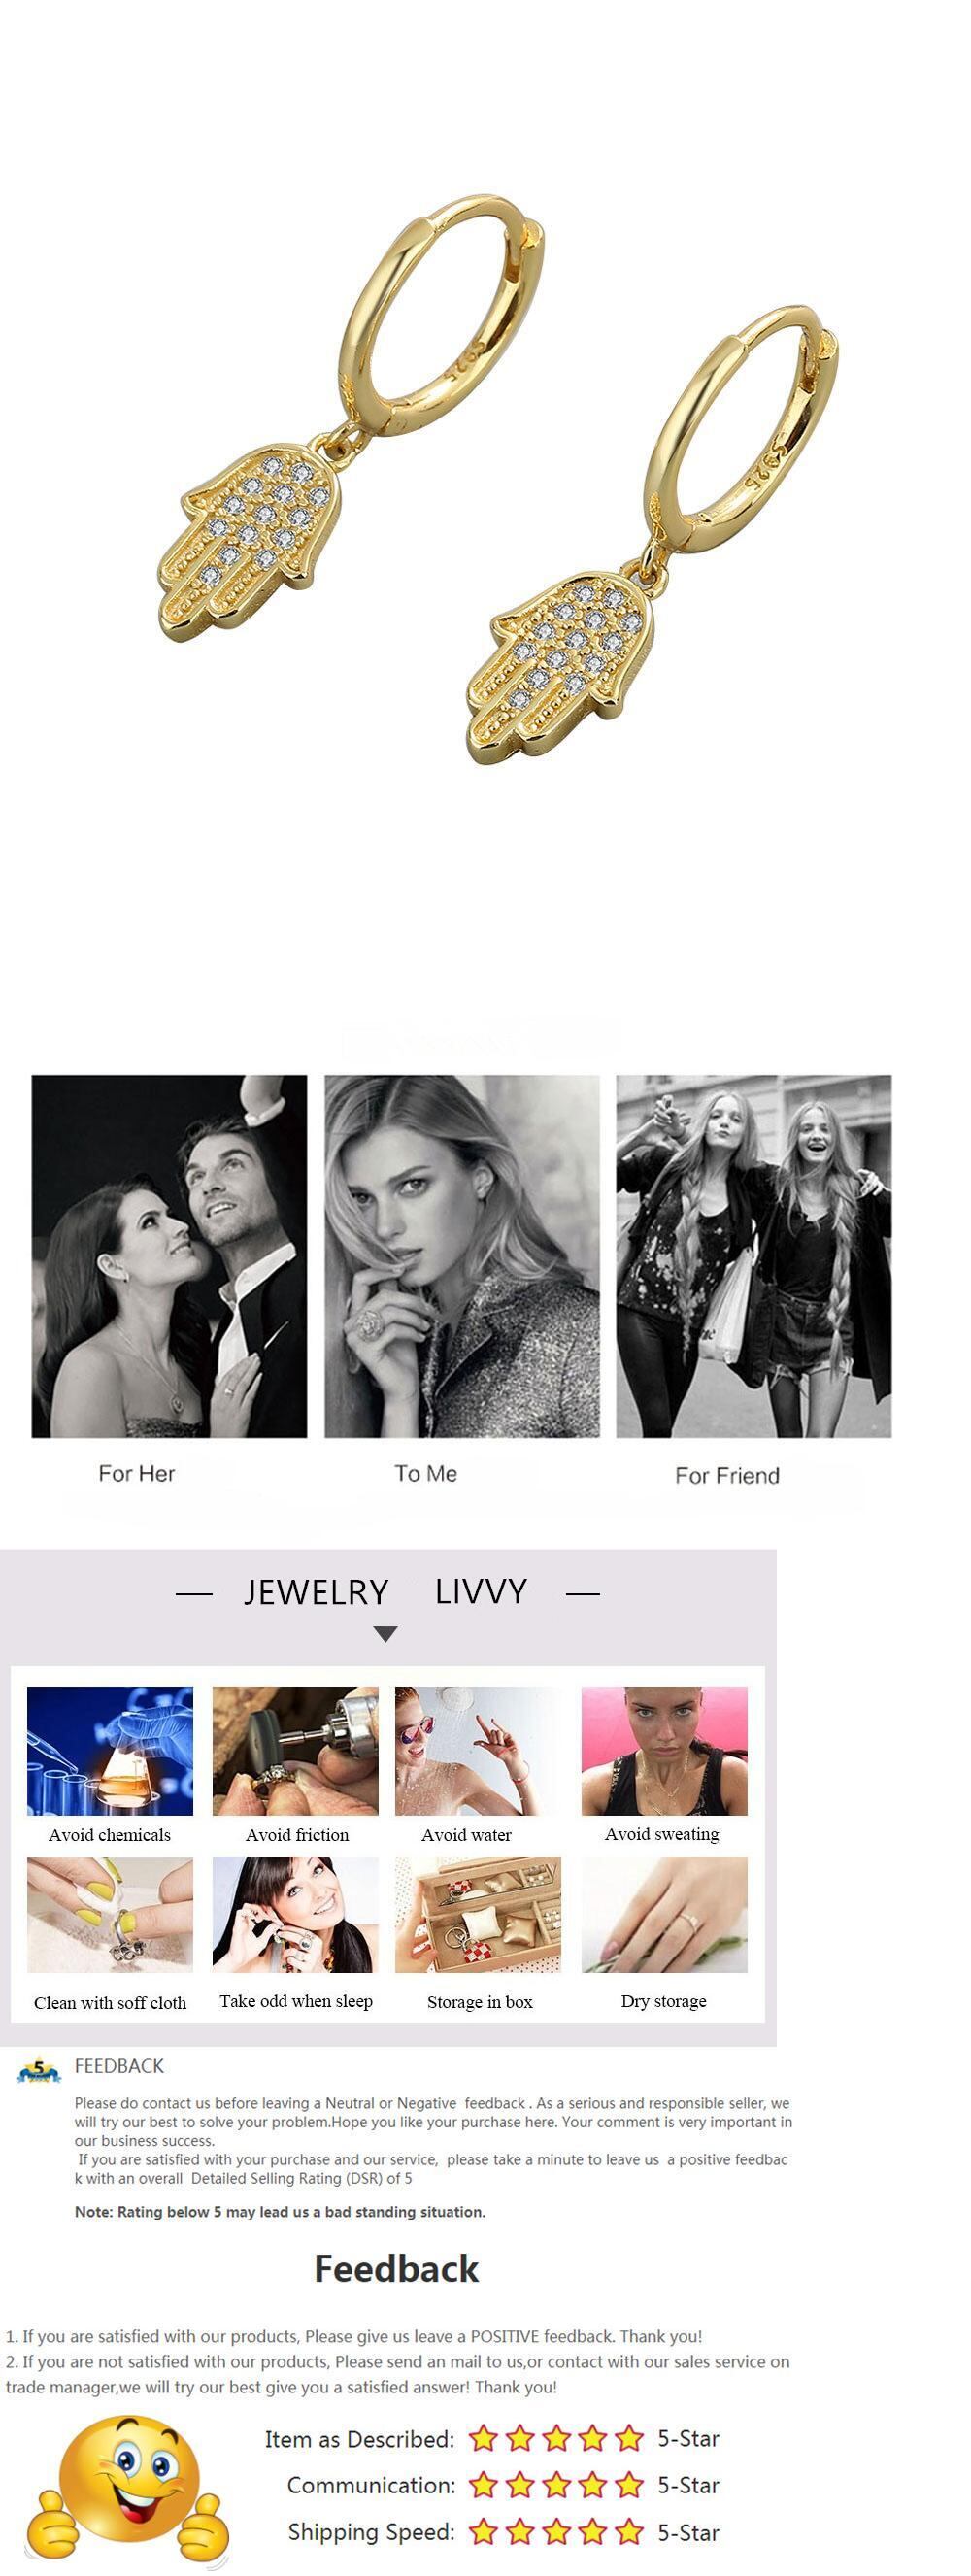The image size is (971, 2576).
Task: Click the large Feedback heading
Action: coord(397,2269)
